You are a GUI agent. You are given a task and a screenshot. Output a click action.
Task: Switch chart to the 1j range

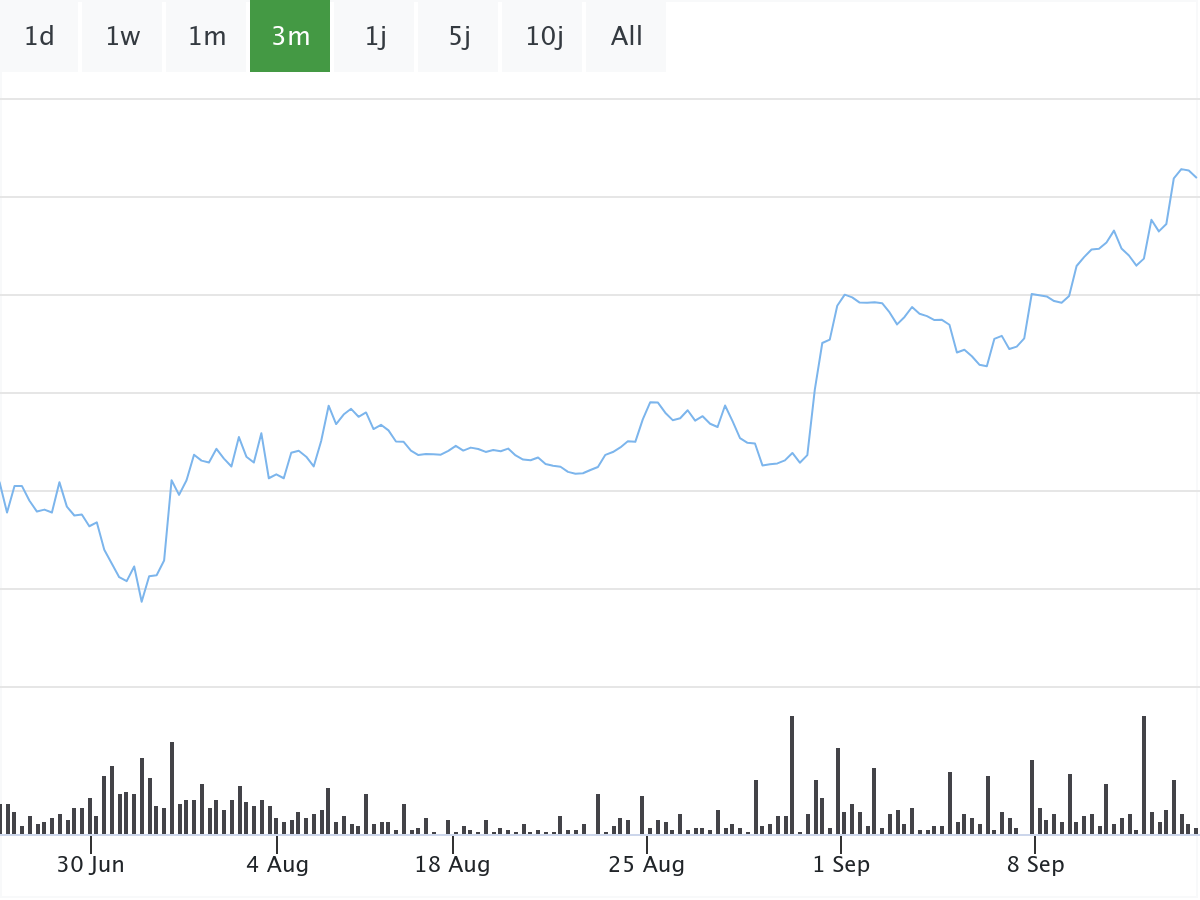(x=375, y=37)
